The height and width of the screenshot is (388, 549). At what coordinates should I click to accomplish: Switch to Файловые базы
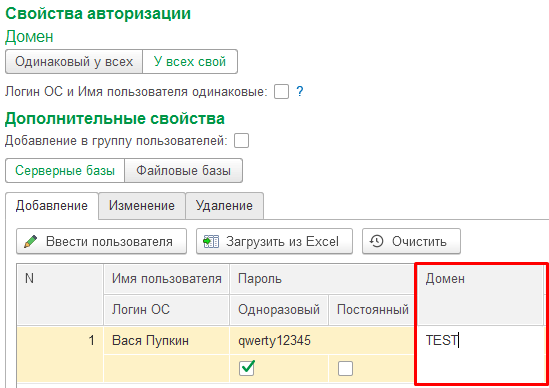(183, 171)
